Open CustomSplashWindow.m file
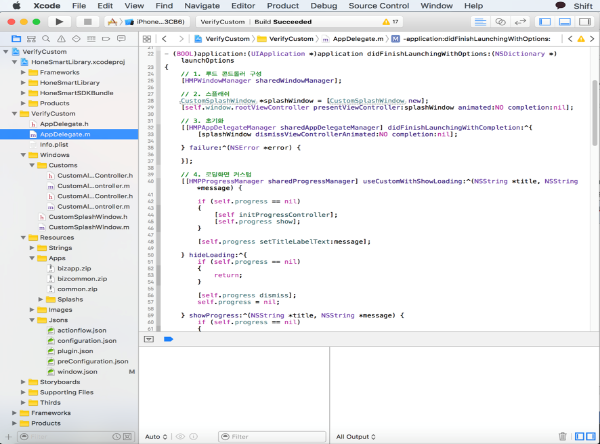This screenshot has width=600, height=444. pos(89,227)
